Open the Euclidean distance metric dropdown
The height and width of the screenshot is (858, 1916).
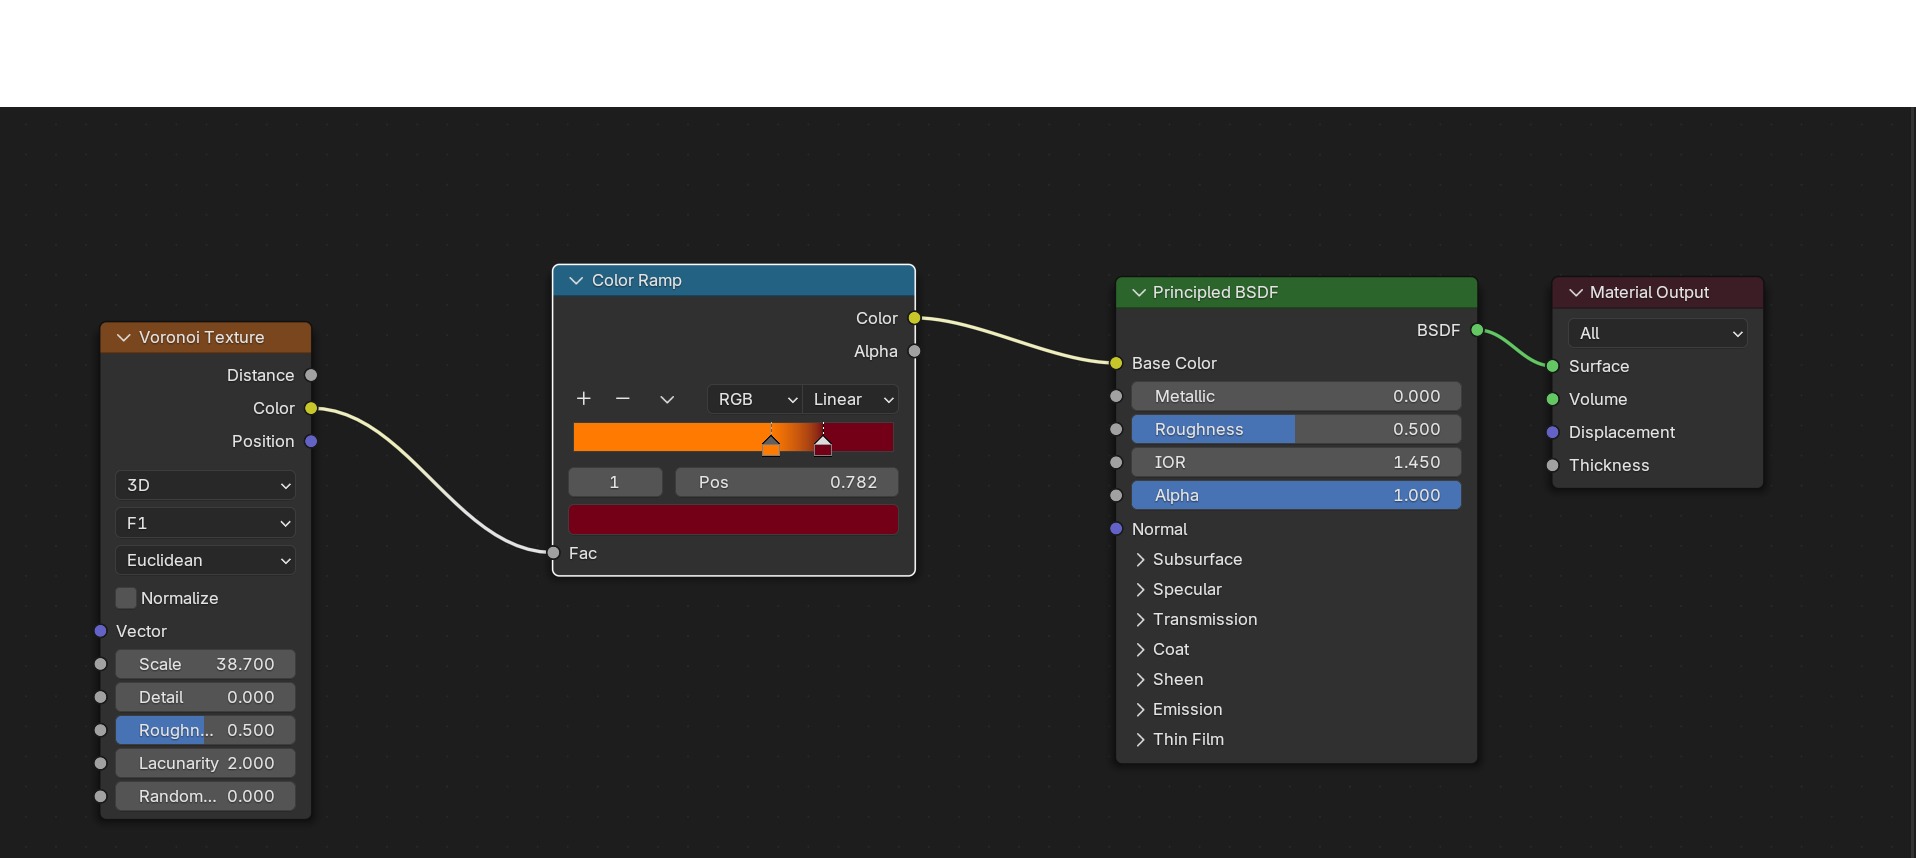coord(205,560)
